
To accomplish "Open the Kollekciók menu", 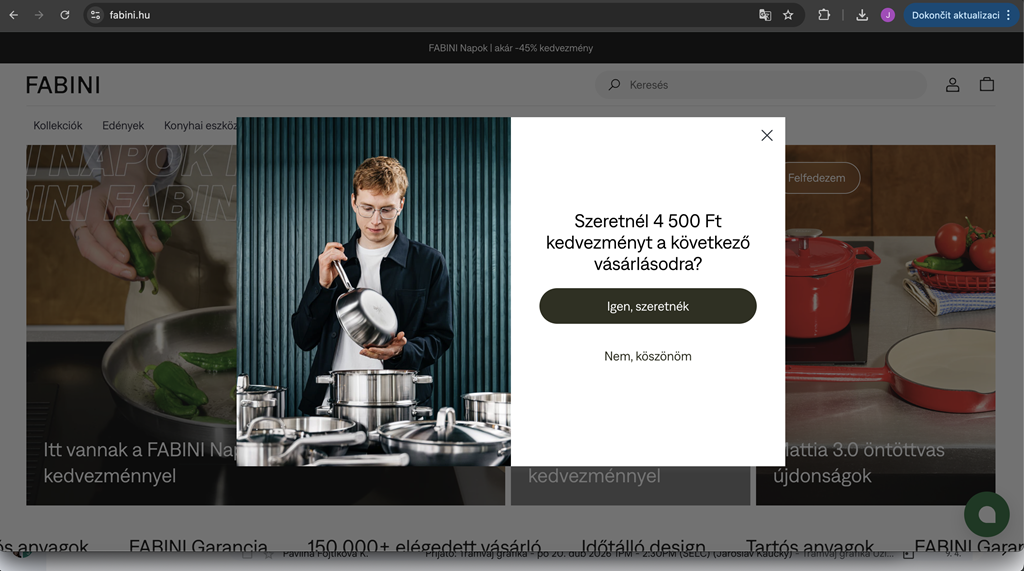I will (58, 126).
